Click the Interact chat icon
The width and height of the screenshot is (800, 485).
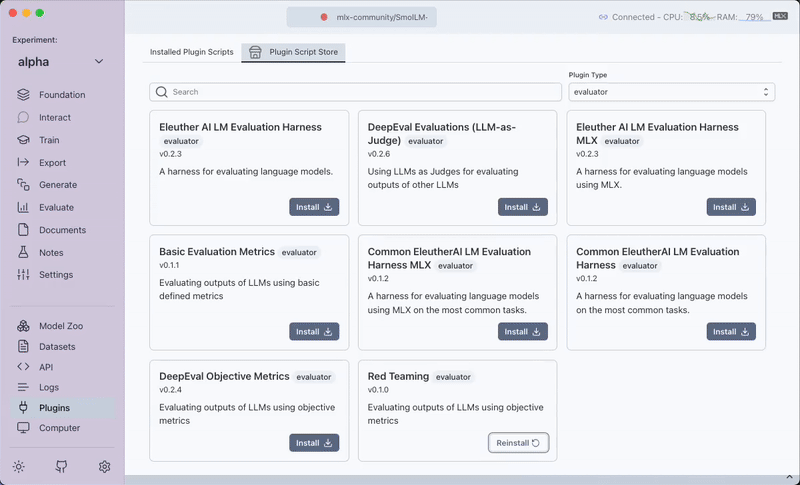point(24,117)
